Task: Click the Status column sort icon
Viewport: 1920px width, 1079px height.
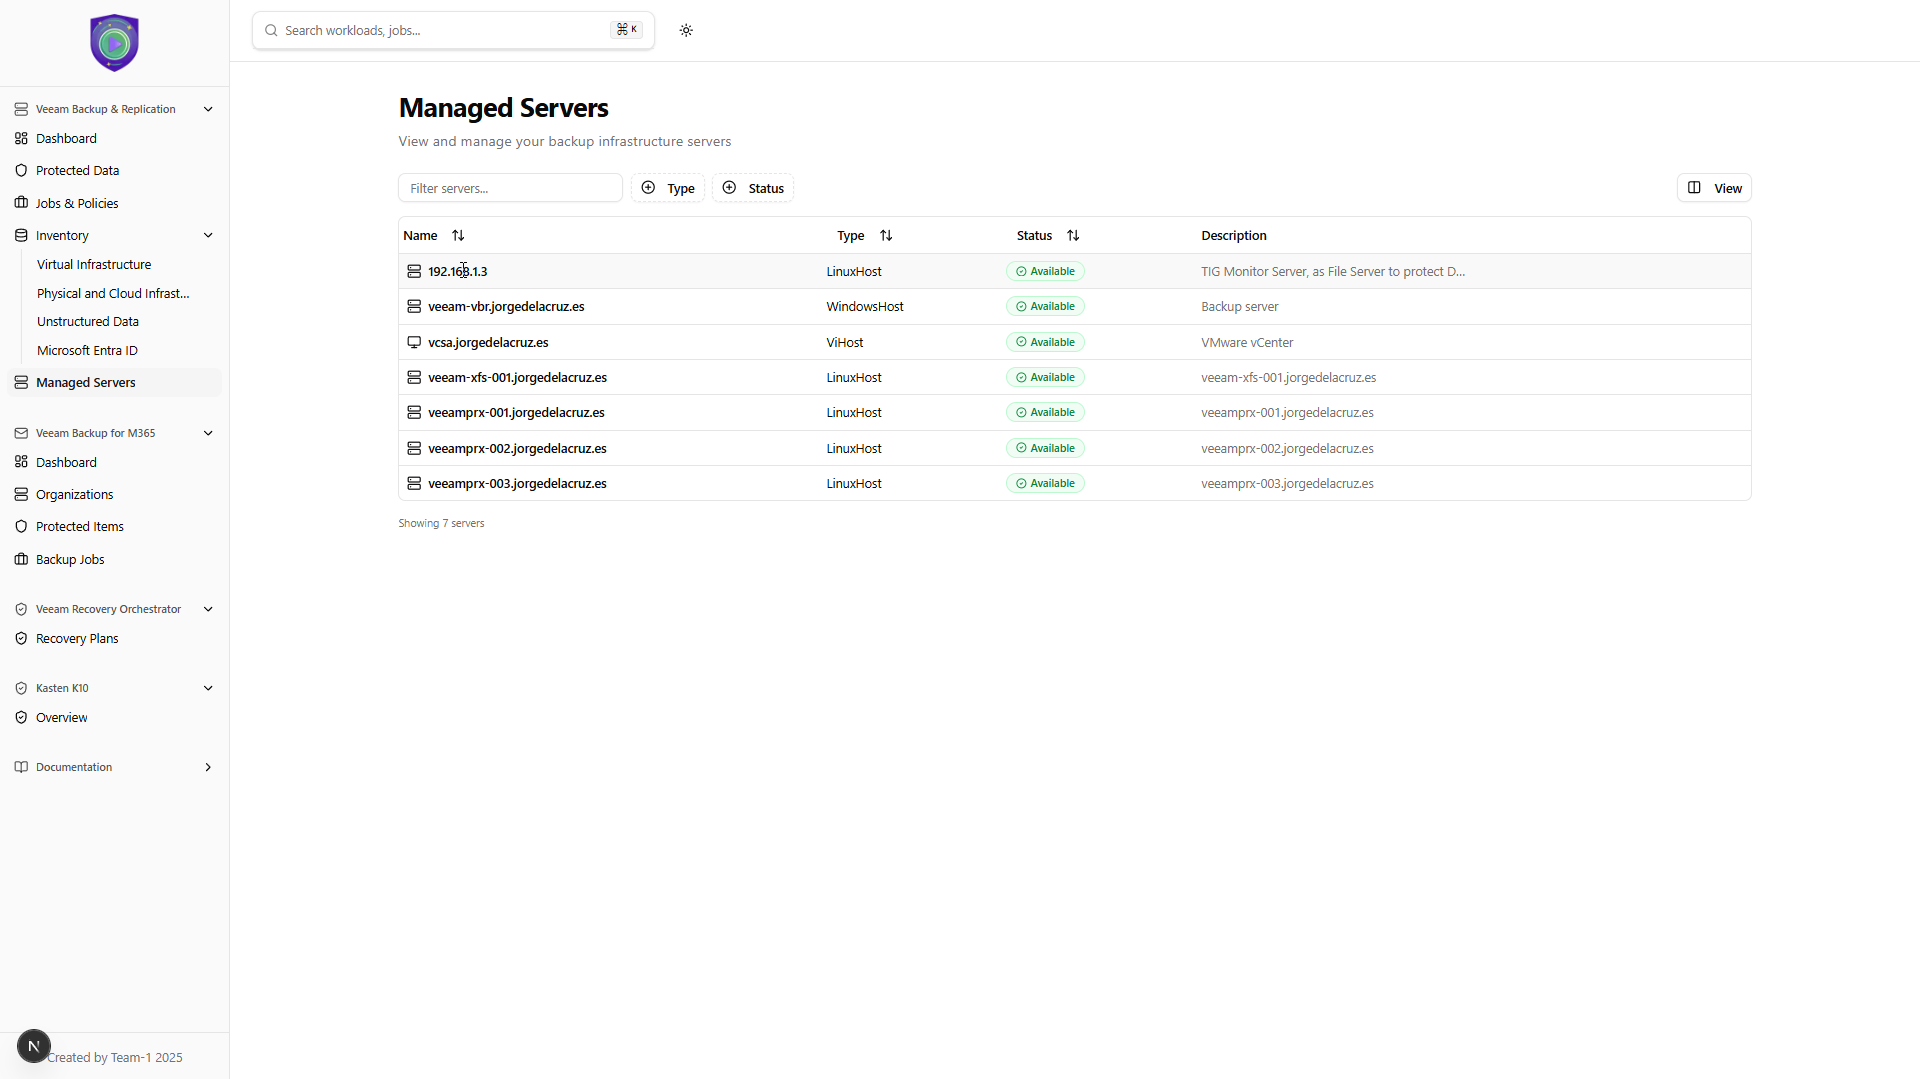Action: tap(1073, 236)
